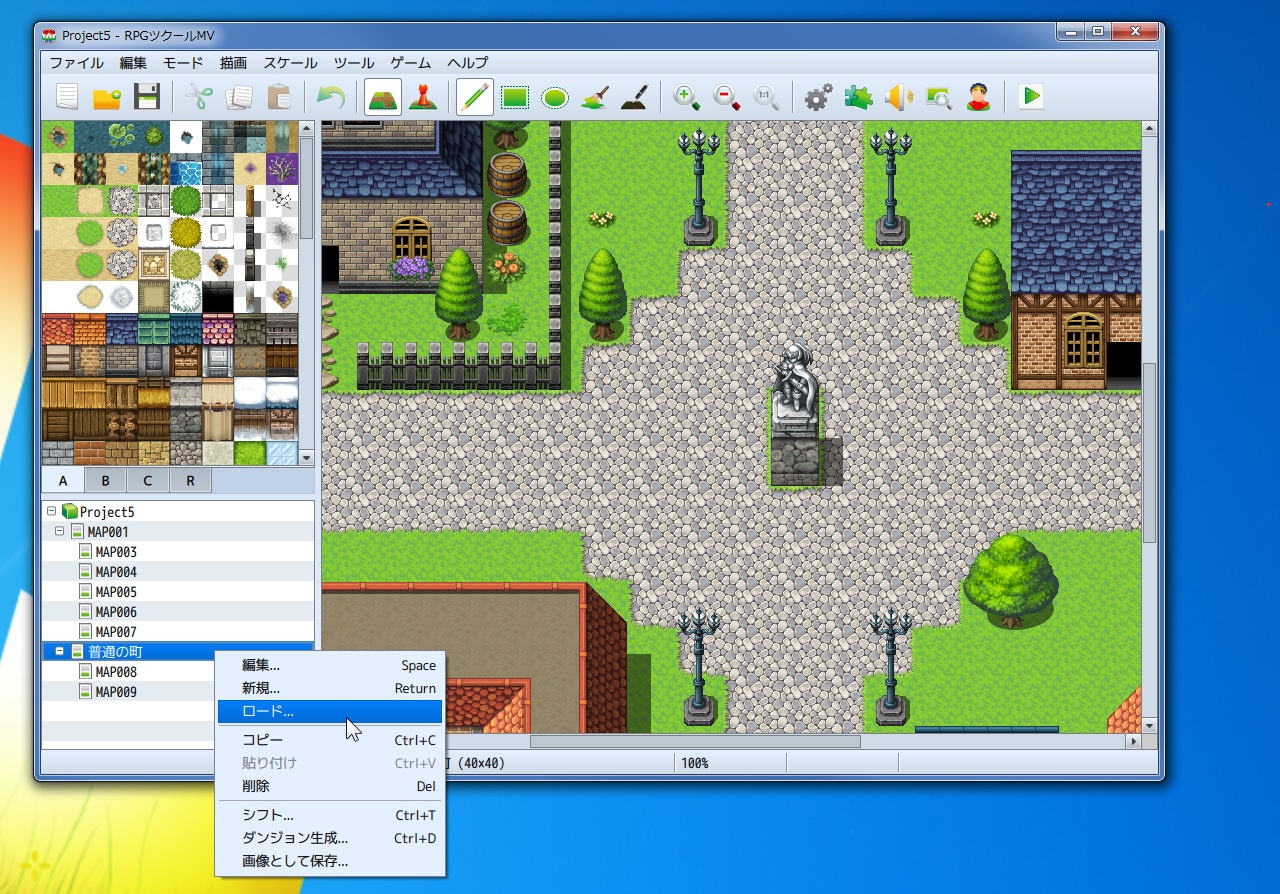Click 画像として保存... in context menu
The height and width of the screenshot is (894, 1280).
tap(295, 861)
